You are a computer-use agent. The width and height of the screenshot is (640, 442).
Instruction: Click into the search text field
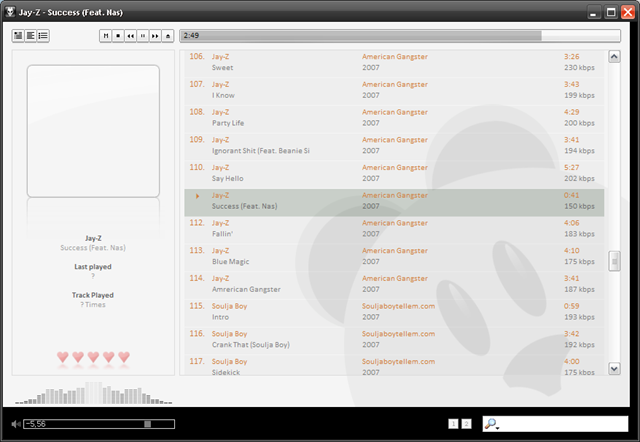(x=563, y=424)
